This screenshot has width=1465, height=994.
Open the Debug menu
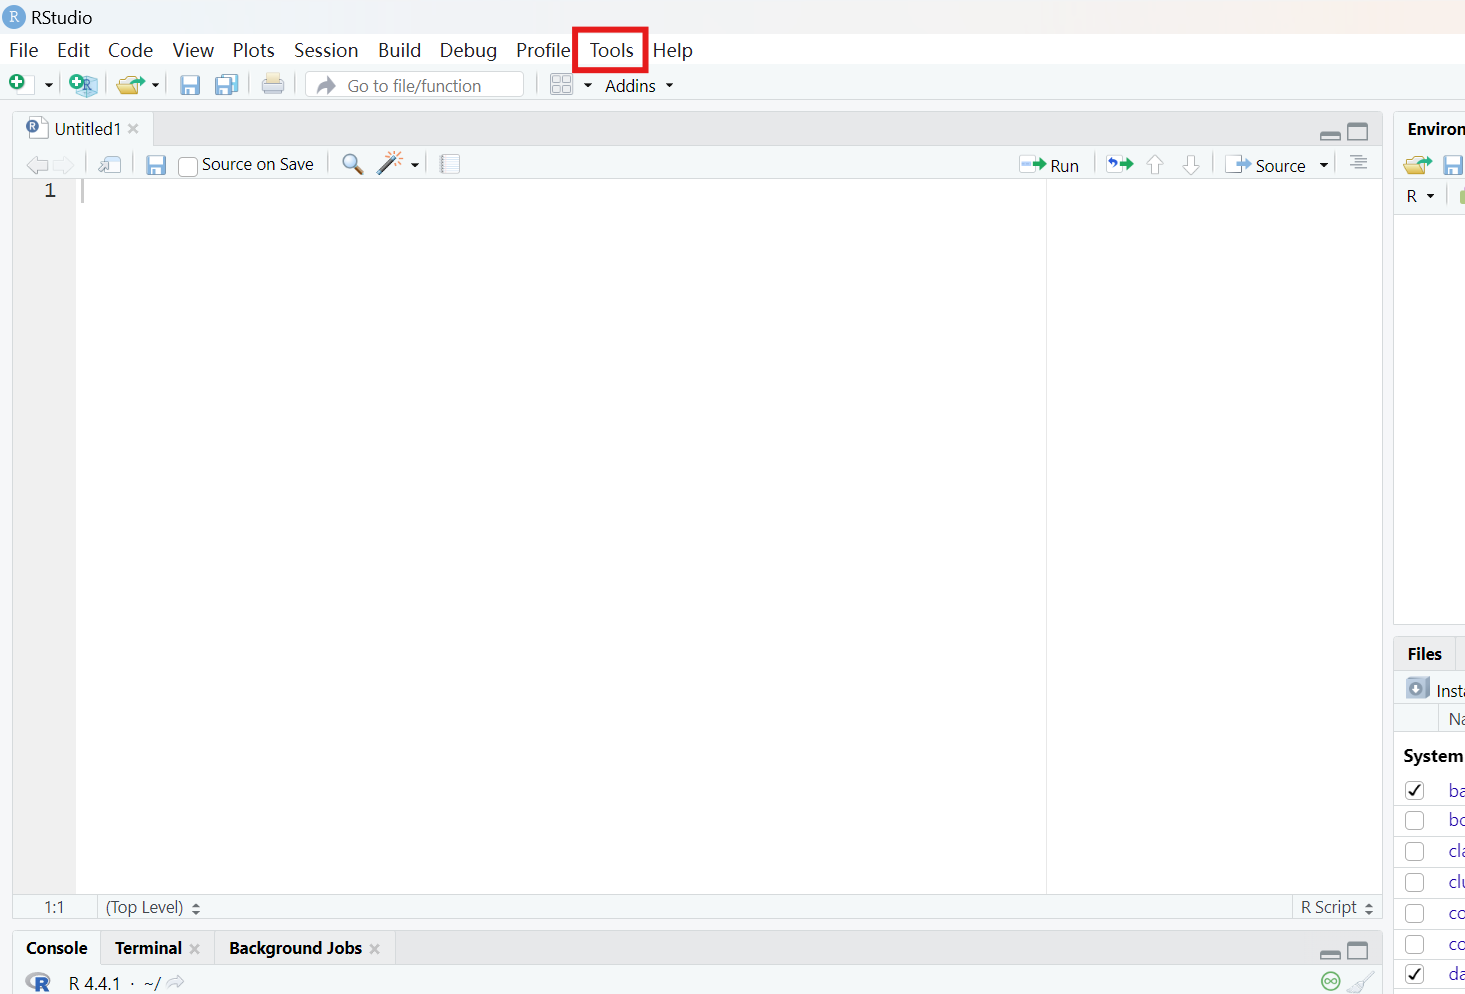(x=468, y=50)
